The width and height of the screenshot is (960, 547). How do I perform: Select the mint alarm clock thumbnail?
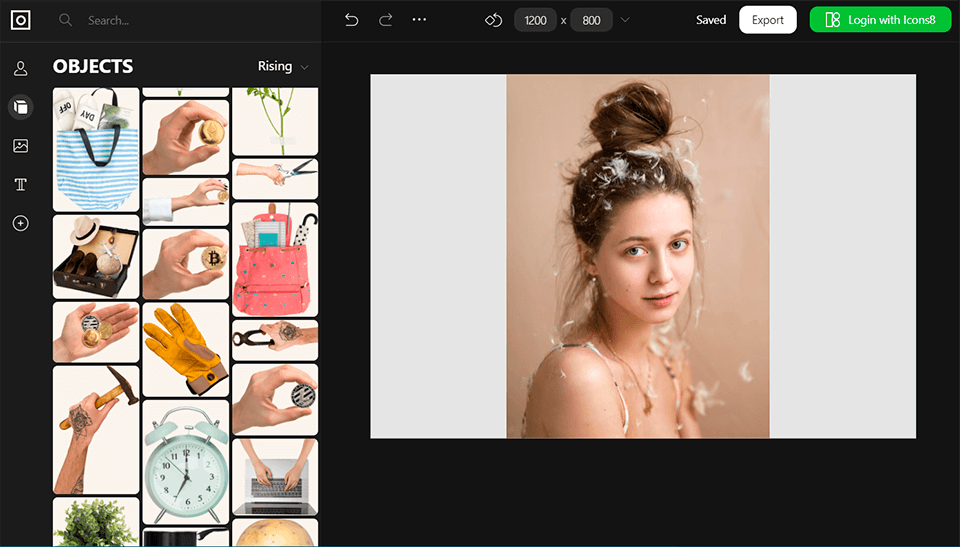coord(186,462)
